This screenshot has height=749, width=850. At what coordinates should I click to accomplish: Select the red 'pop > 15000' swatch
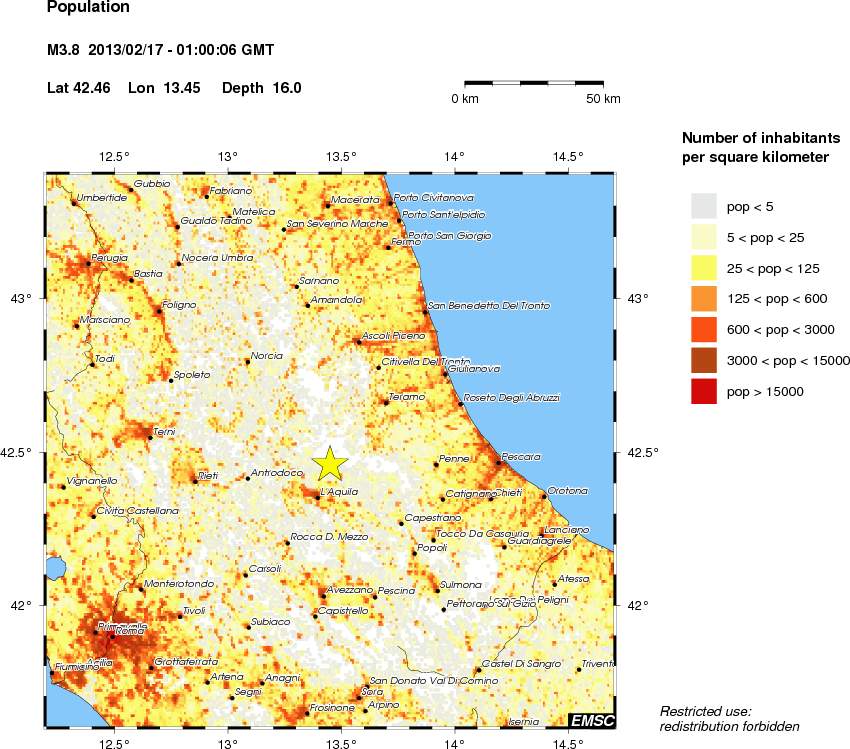coord(704,391)
